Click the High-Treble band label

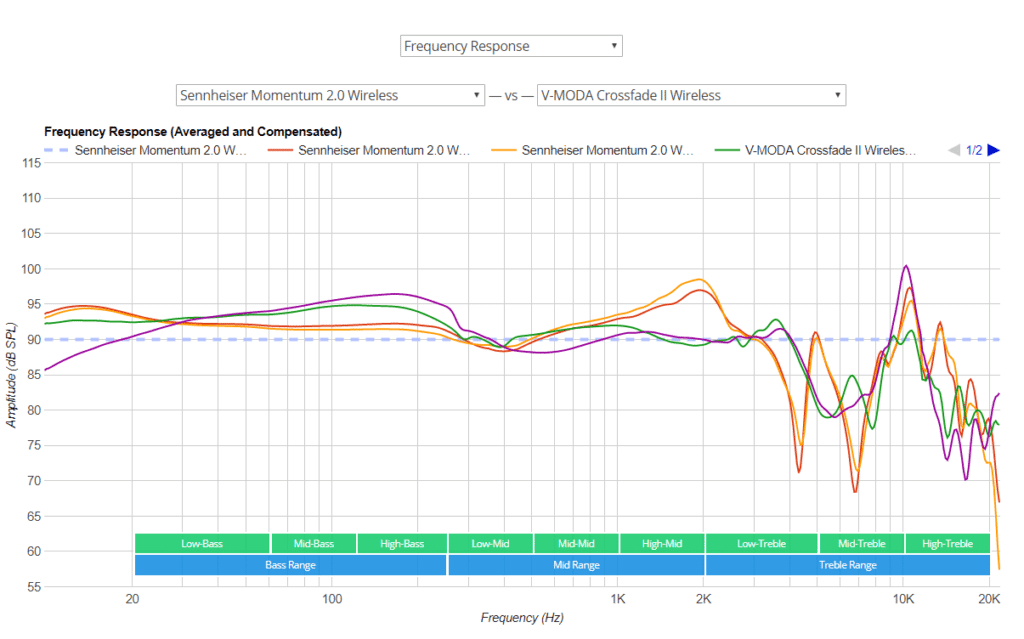tap(948, 544)
